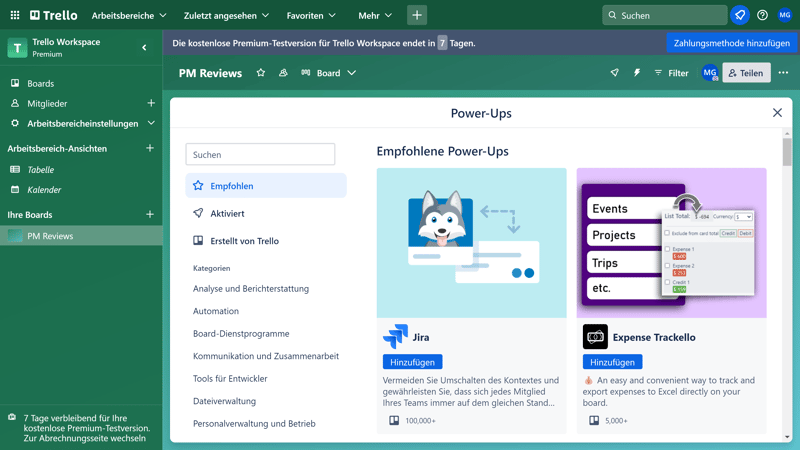Select the Empfohlen tab
800x450 pixels.
[x=266, y=186]
